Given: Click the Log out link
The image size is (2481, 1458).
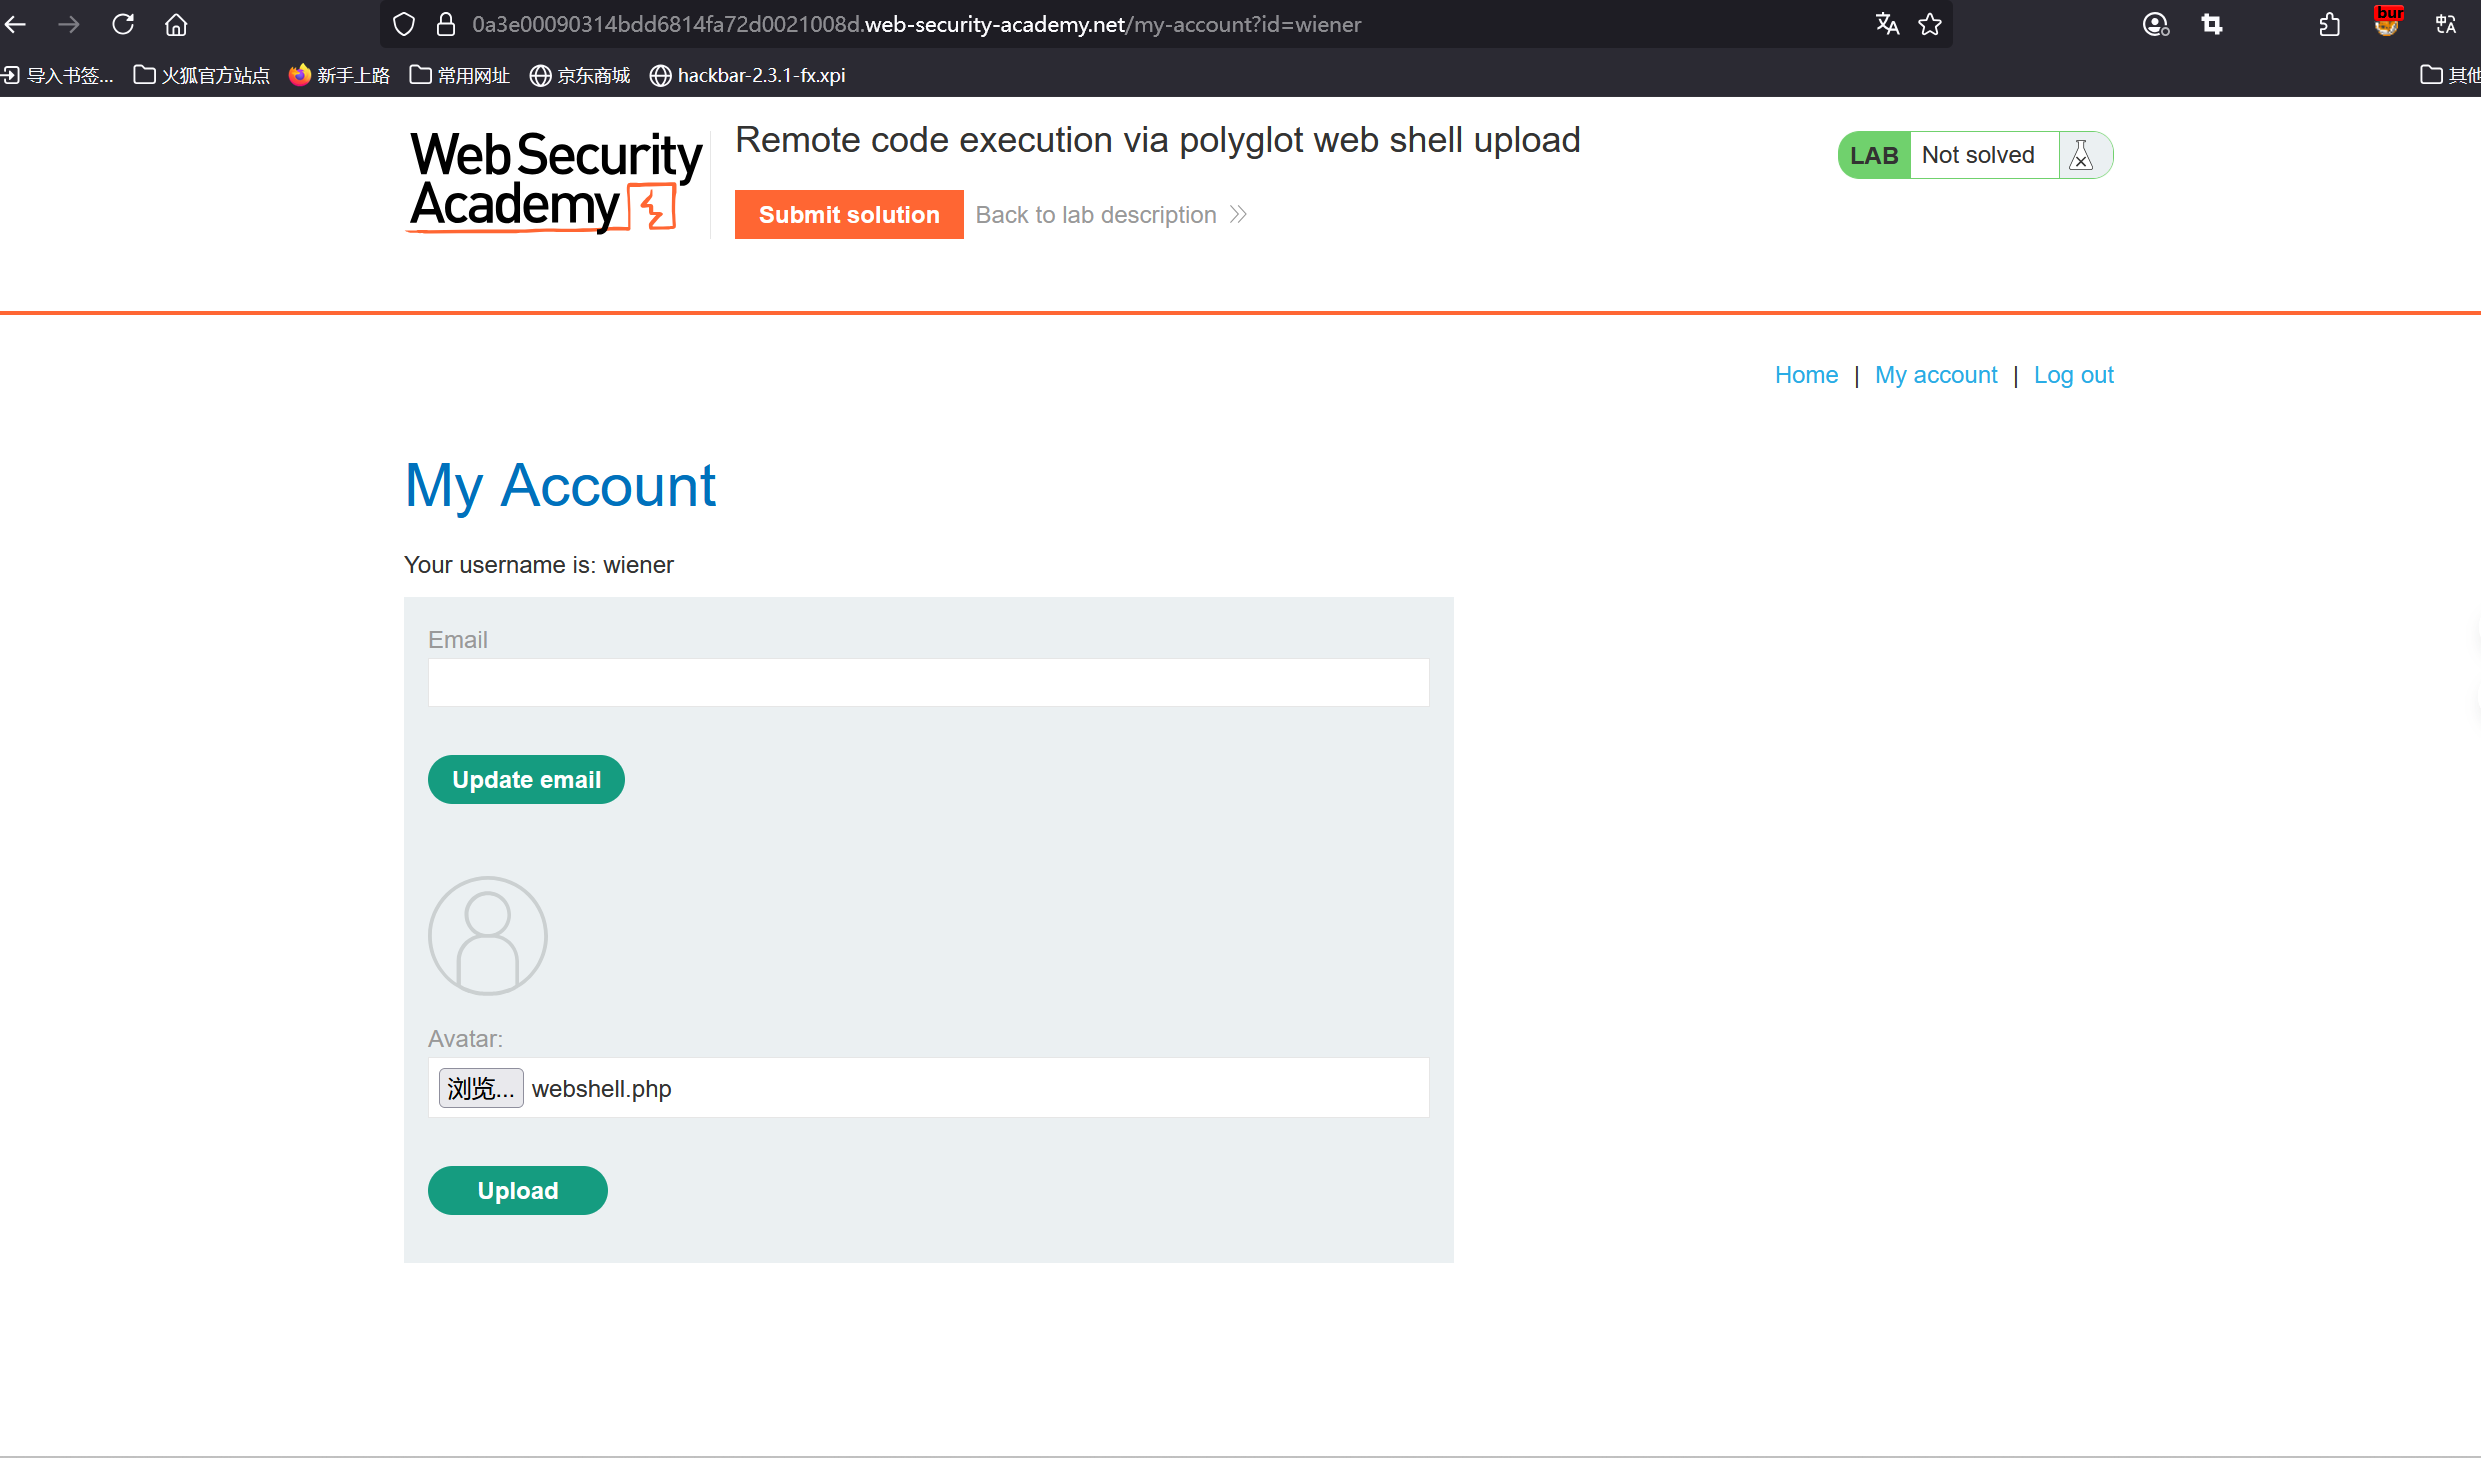Looking at the screenshot, I should pos(2073,375).
